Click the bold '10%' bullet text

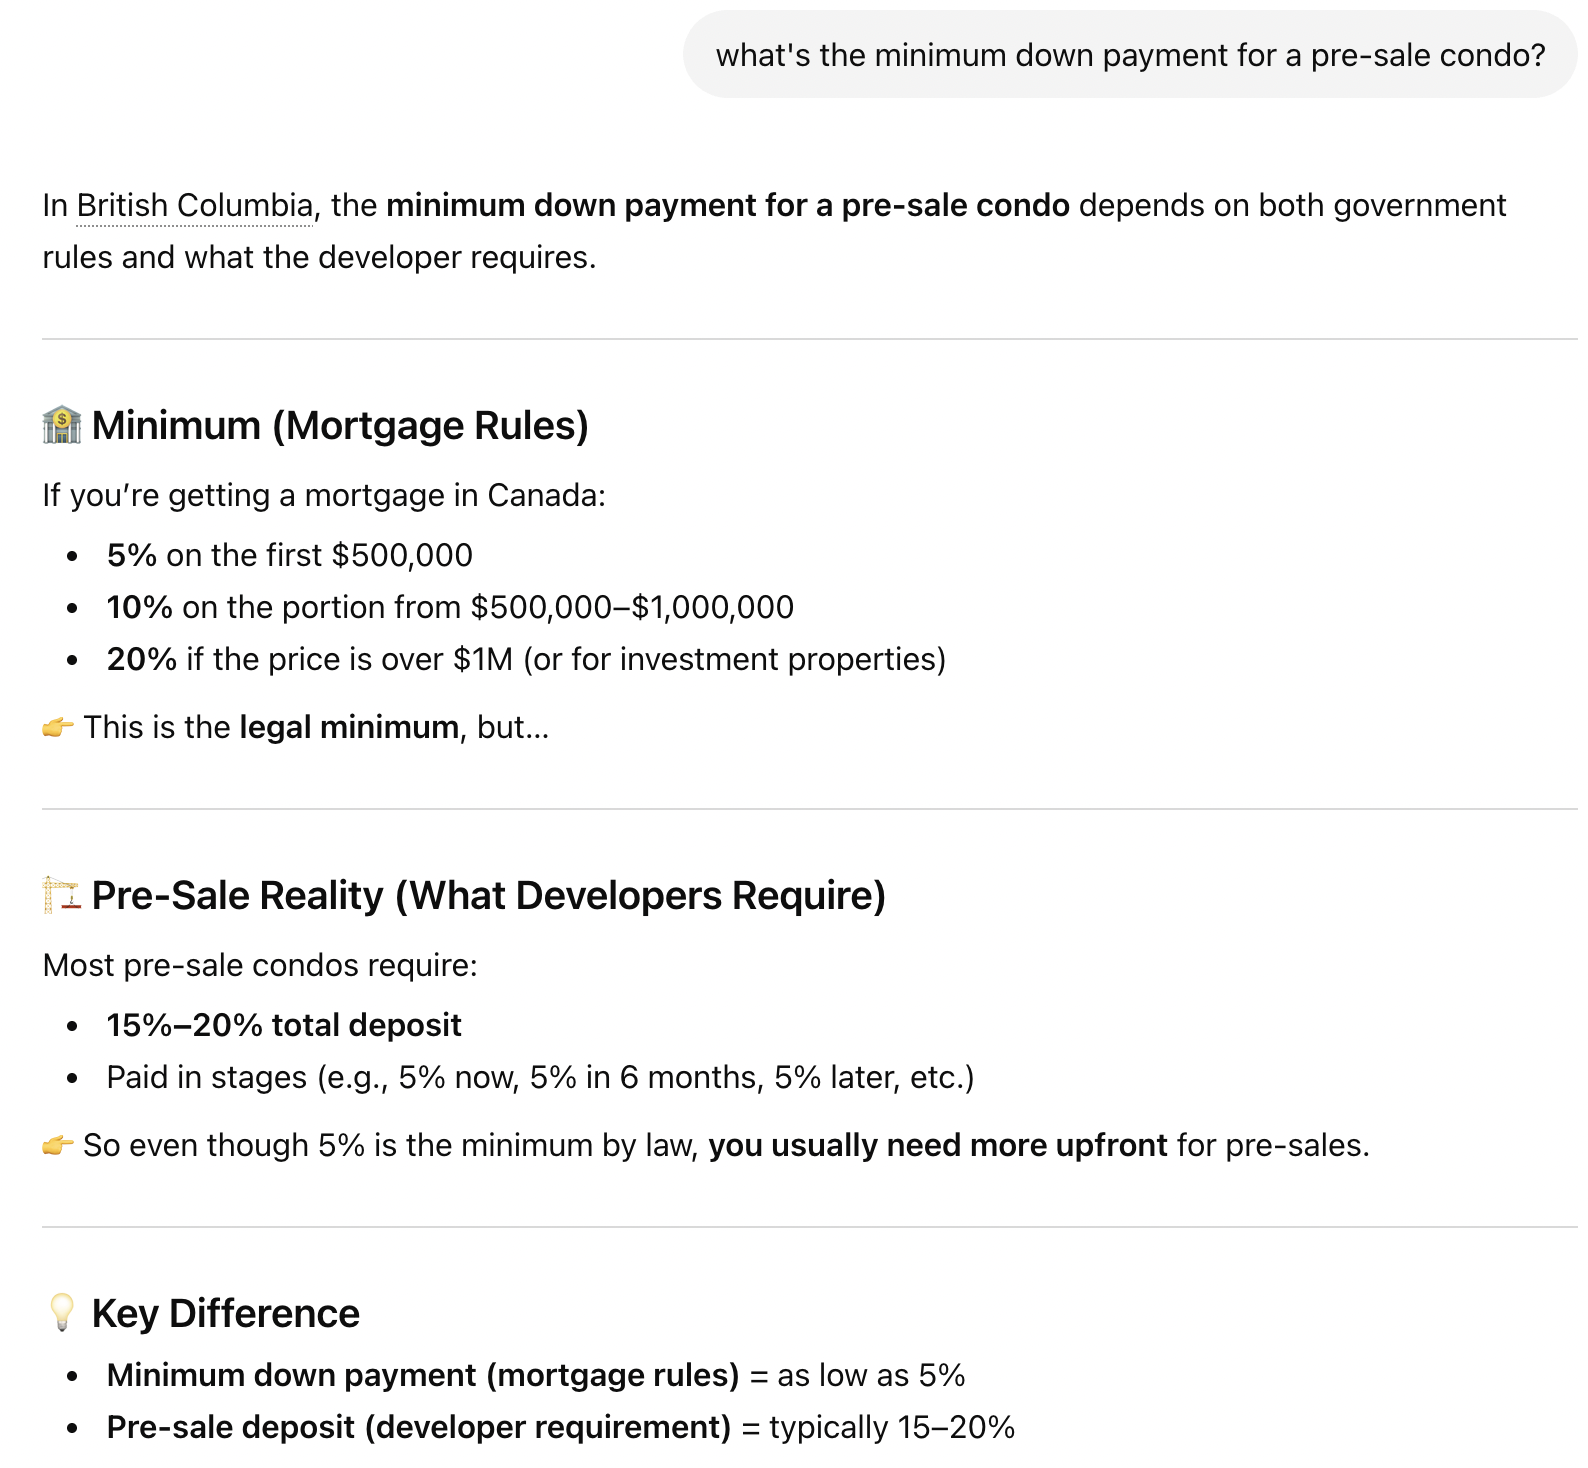coord(140,607)
